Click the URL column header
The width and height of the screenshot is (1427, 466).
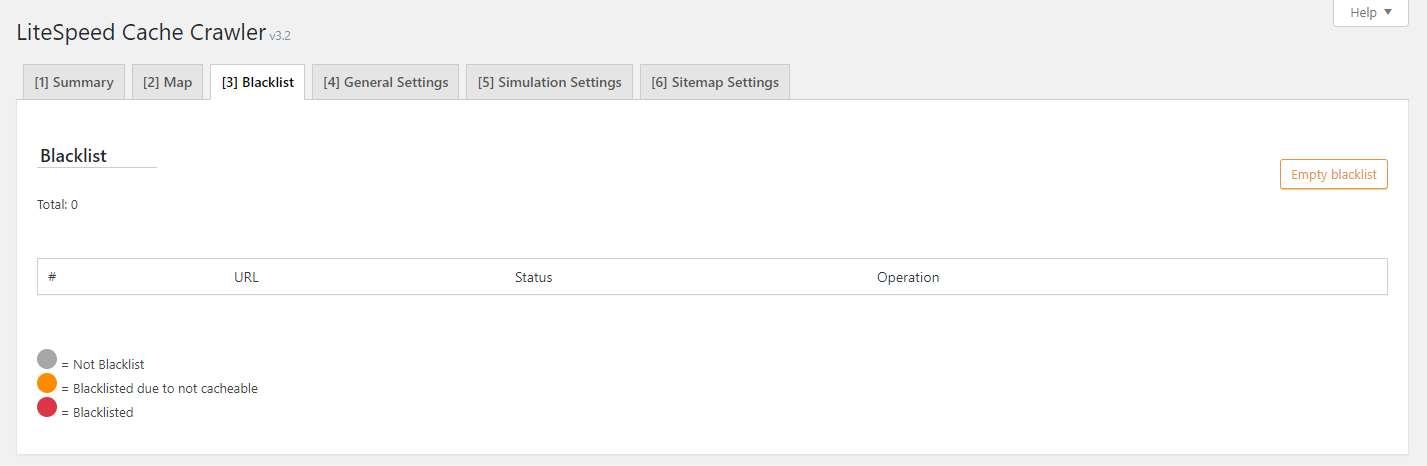[x=246, y=277]
